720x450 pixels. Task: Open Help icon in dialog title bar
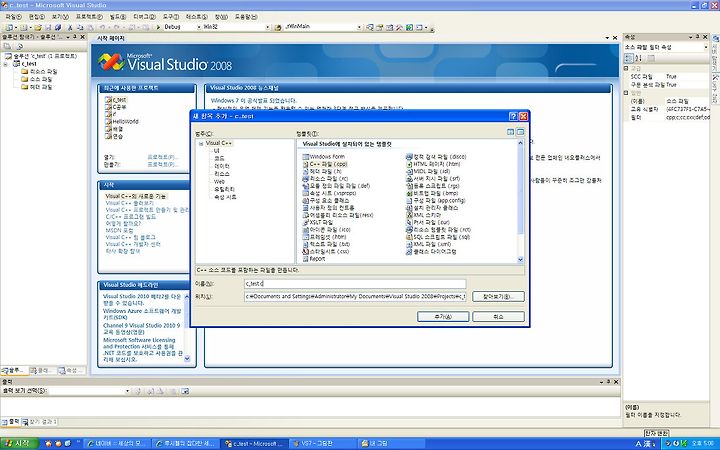[513, 117]
